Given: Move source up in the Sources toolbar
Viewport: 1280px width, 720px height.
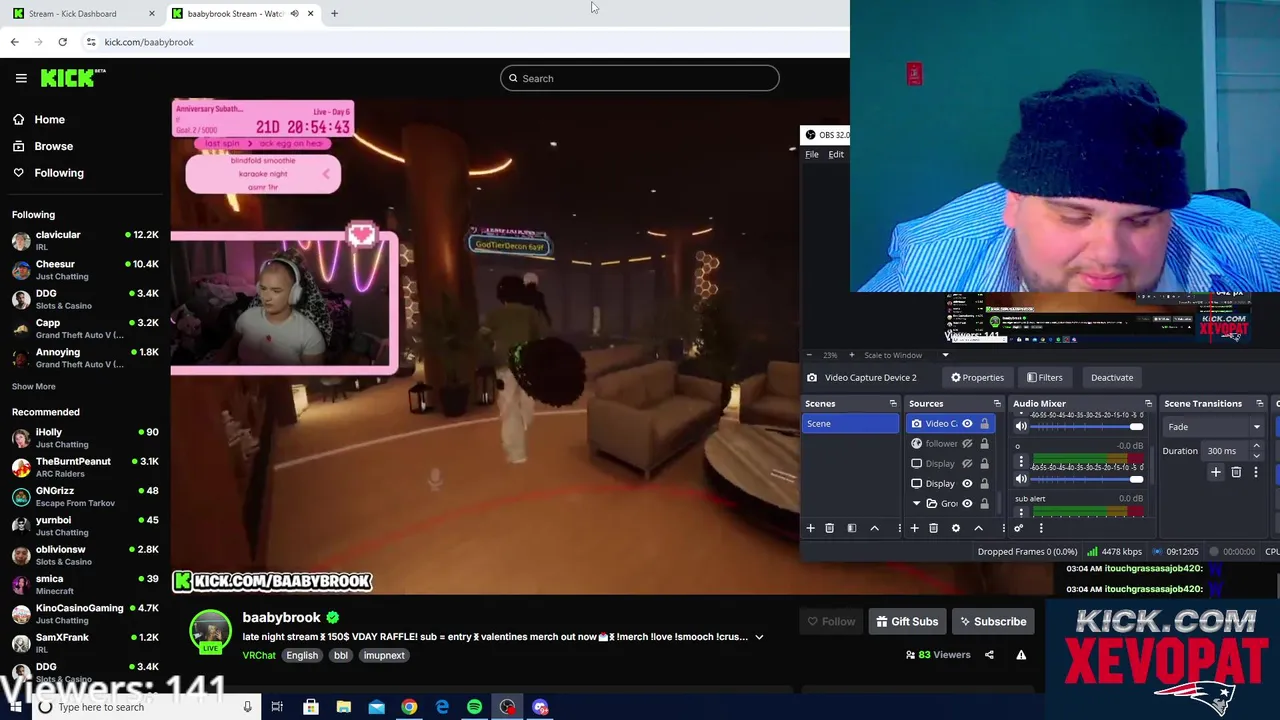Looking at the screenshot, I should [978, 528].
